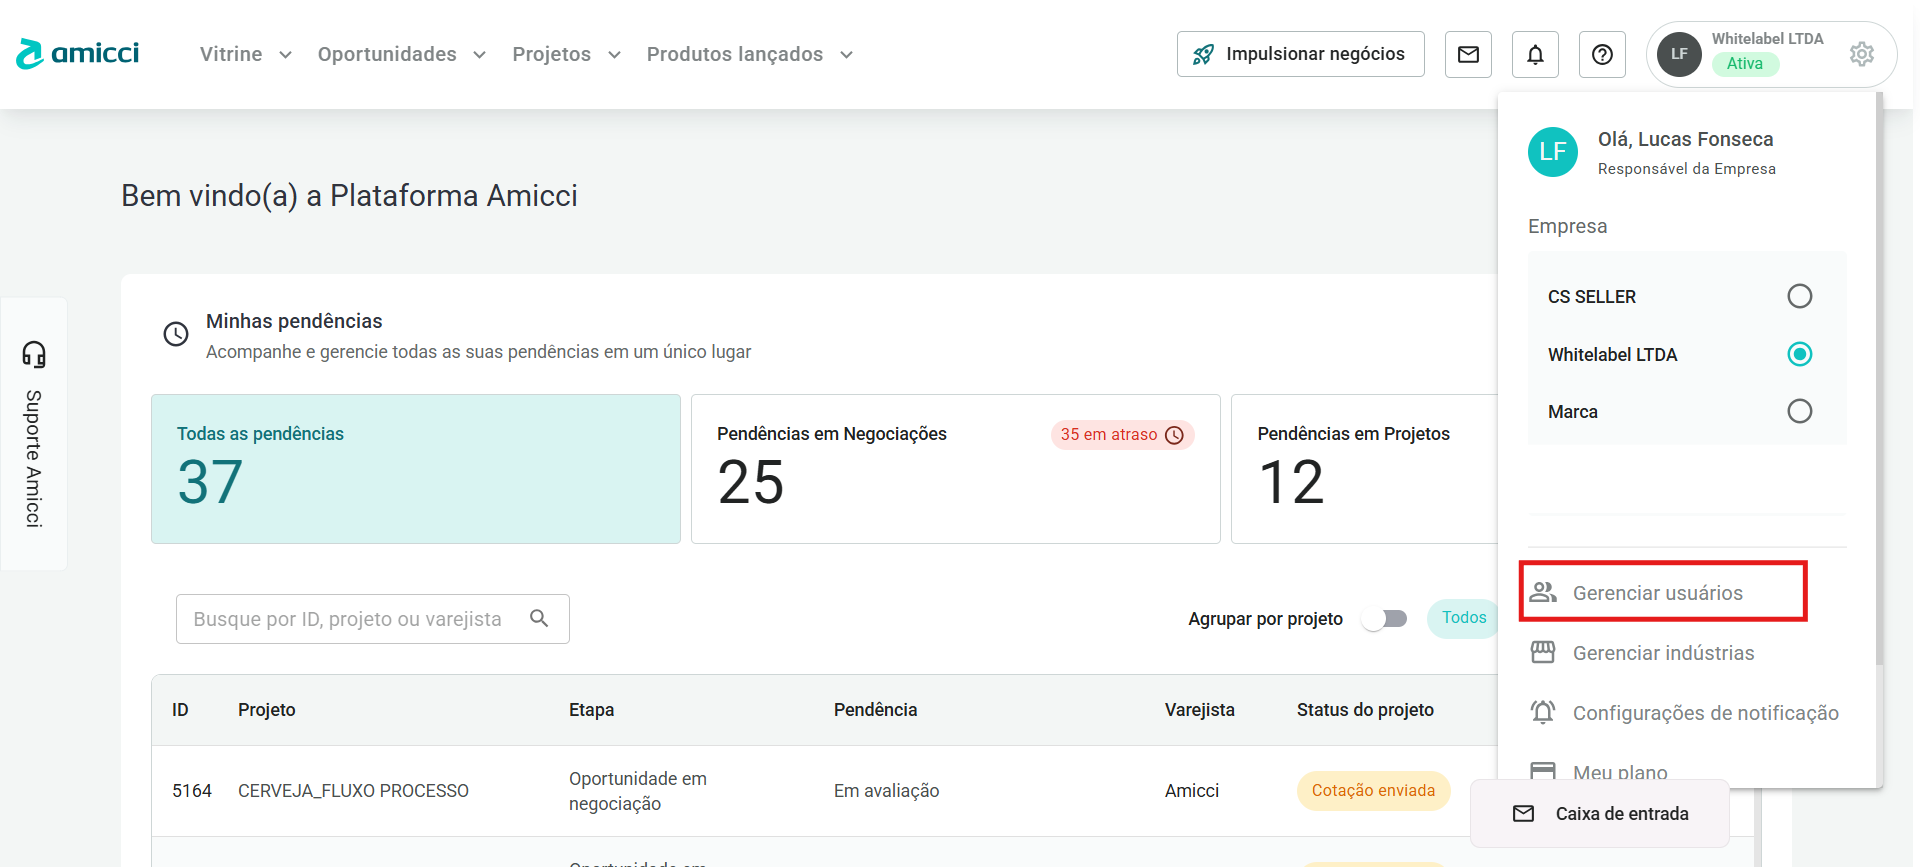This screenshot has width=1920, height=867.
Task: Expand the Produtos lançados dropdown
Action: (x=749, y=54)
